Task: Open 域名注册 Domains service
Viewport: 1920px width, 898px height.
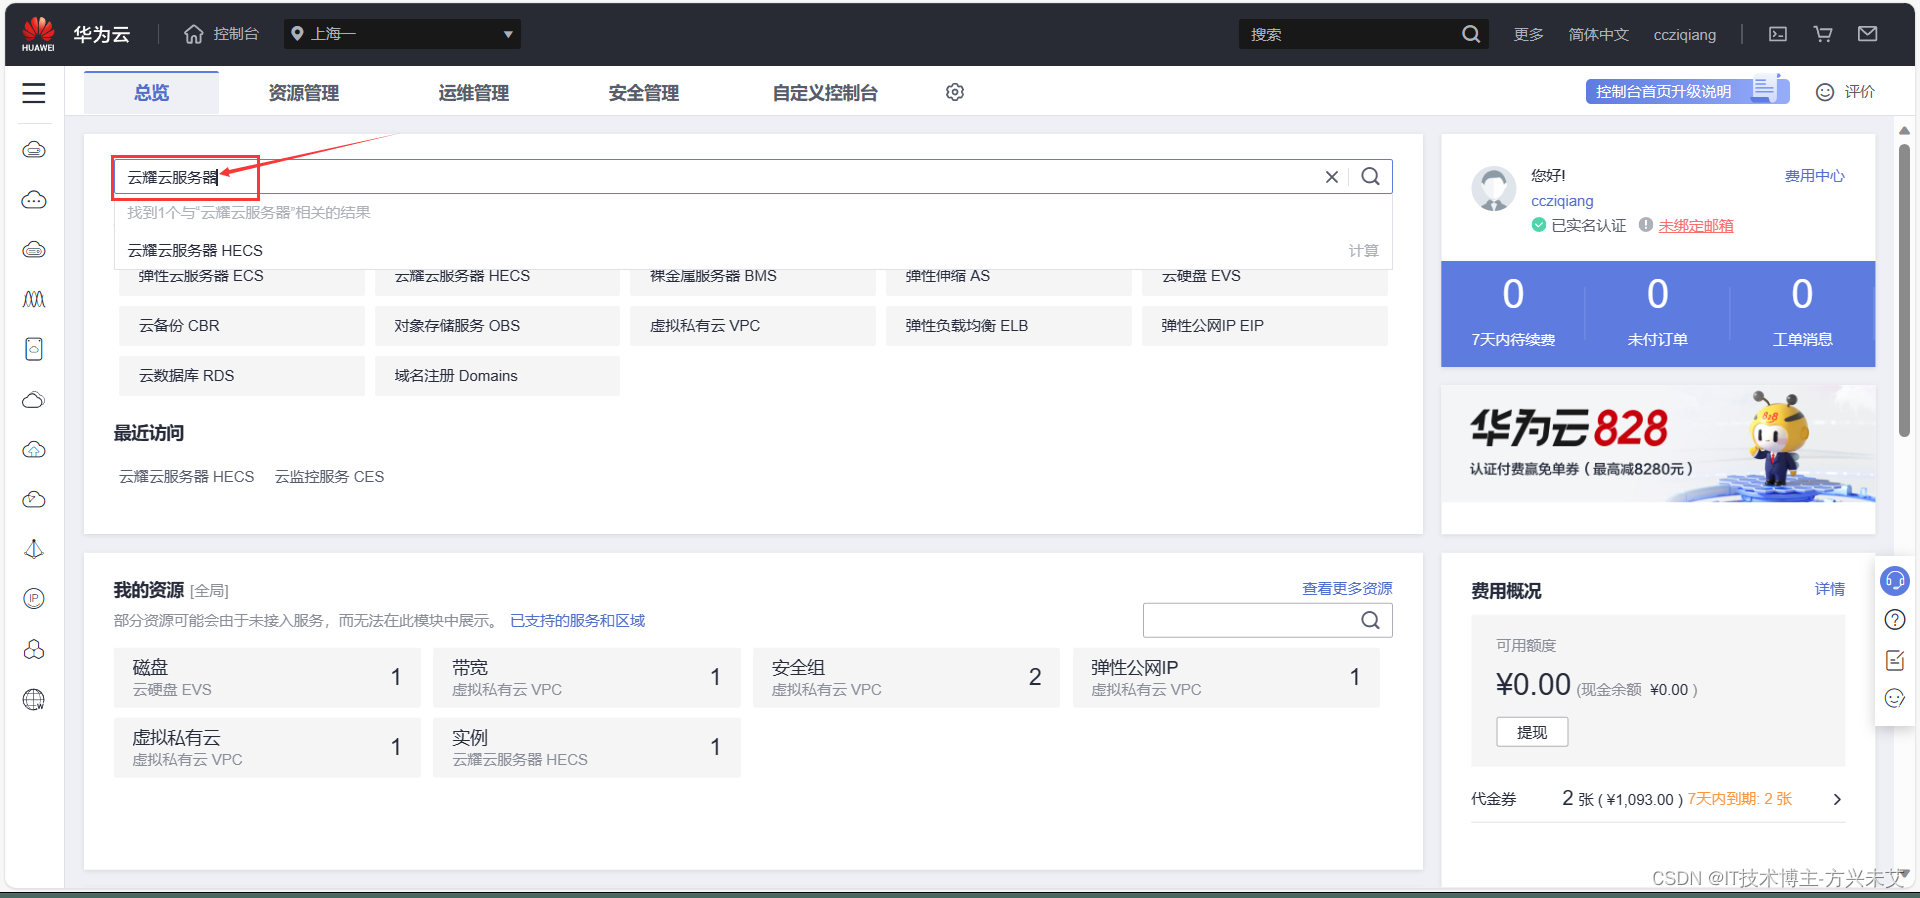Action: [x=497, y=376]
